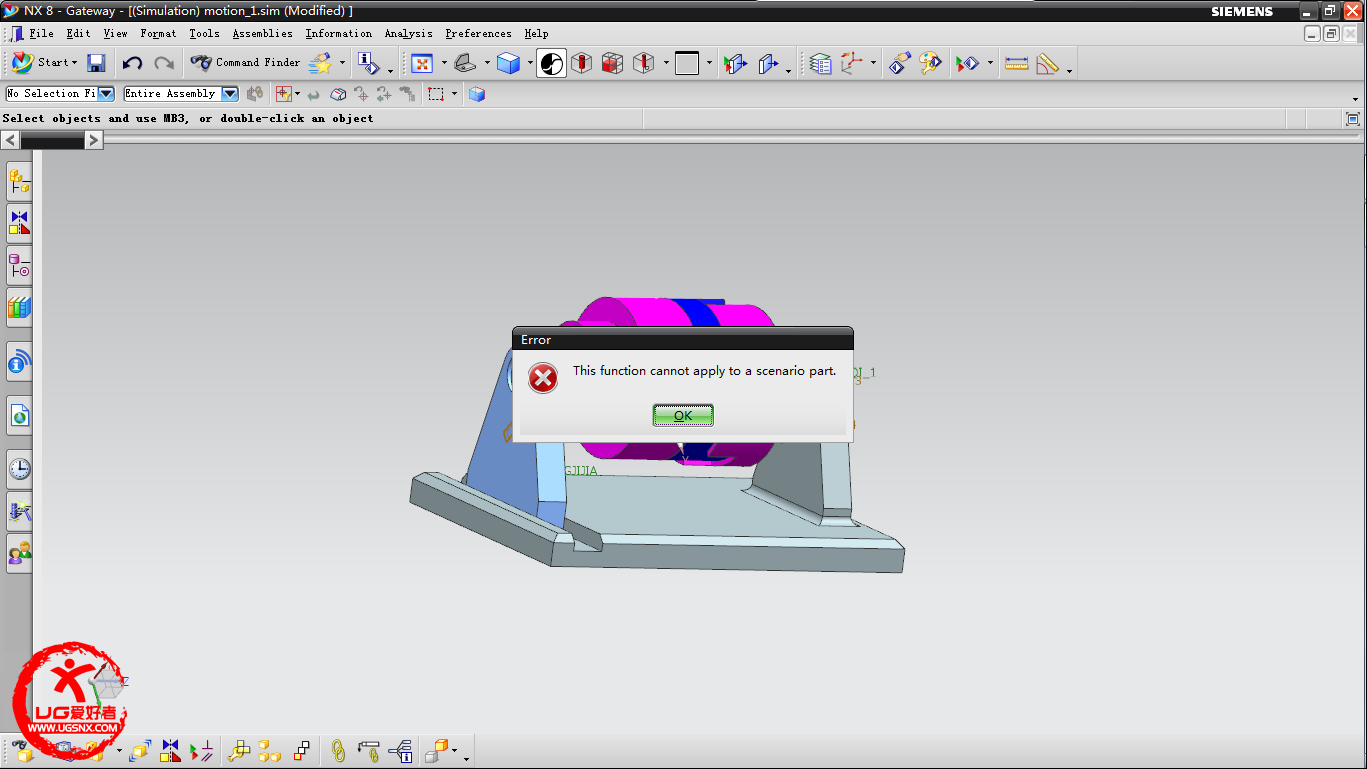Click the selection priority crosshair icon
The width and height of the screenshot is (1367, 769).
[x=284, y=93]
